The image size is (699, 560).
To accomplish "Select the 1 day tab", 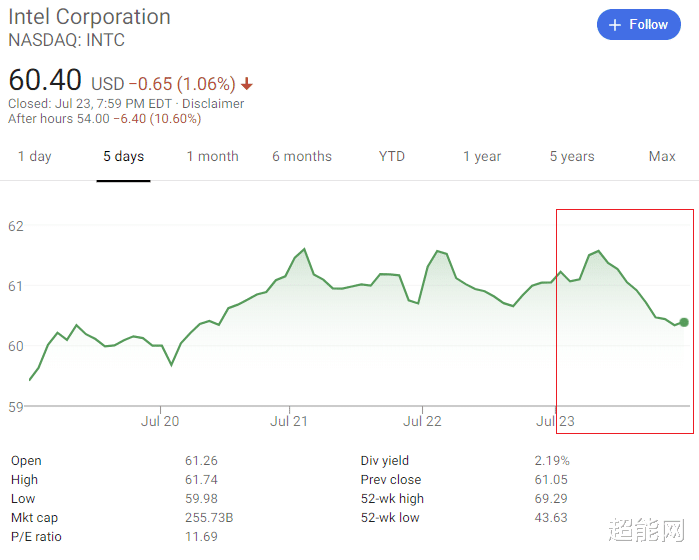I will point(34,156).
